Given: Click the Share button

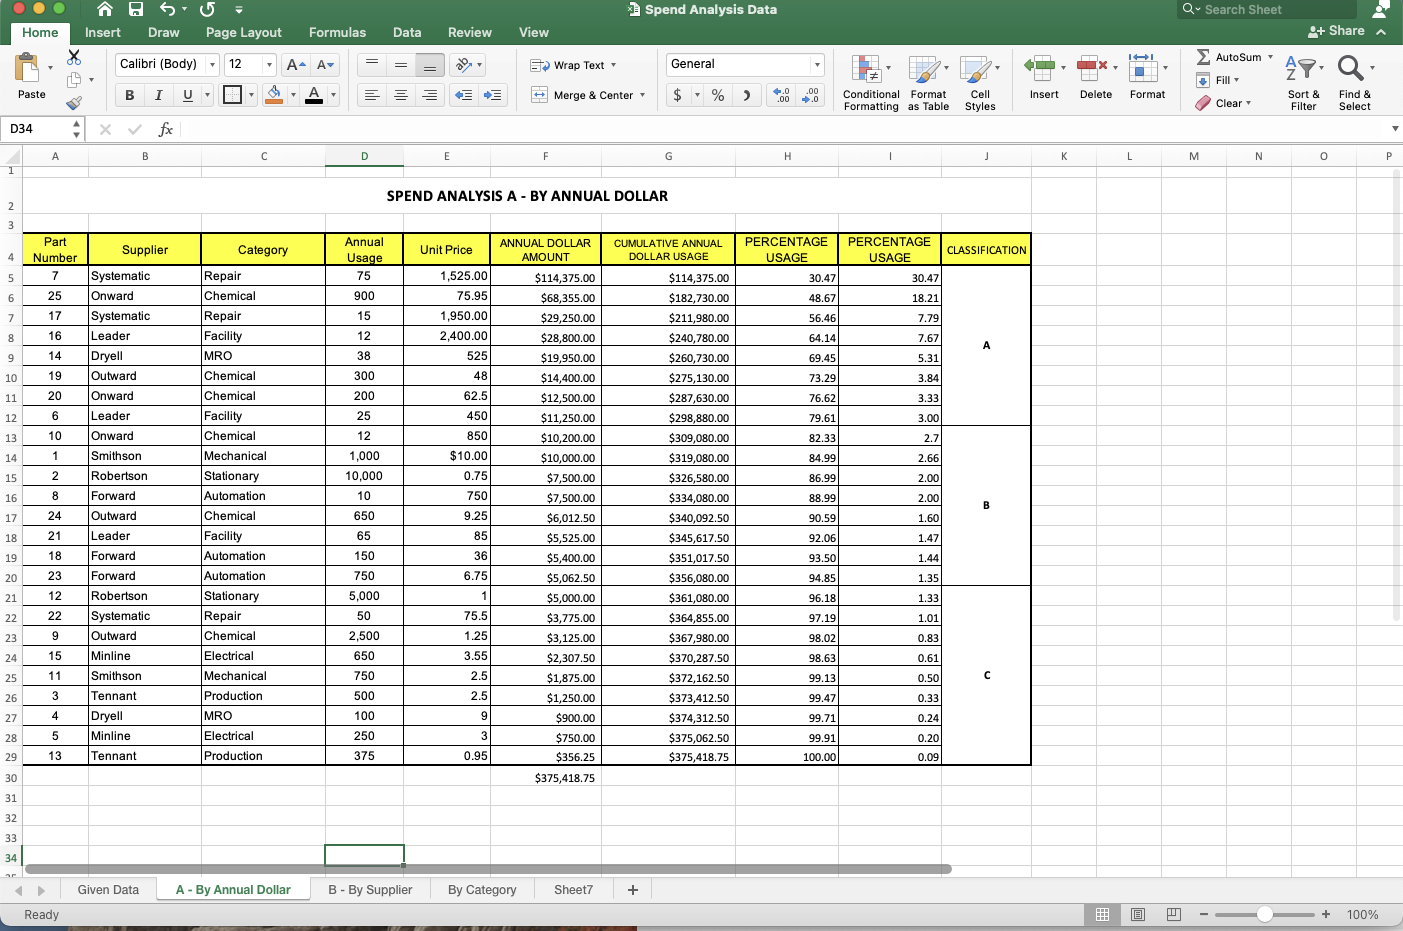Looking at the screenshot, I should [1340, 31].
